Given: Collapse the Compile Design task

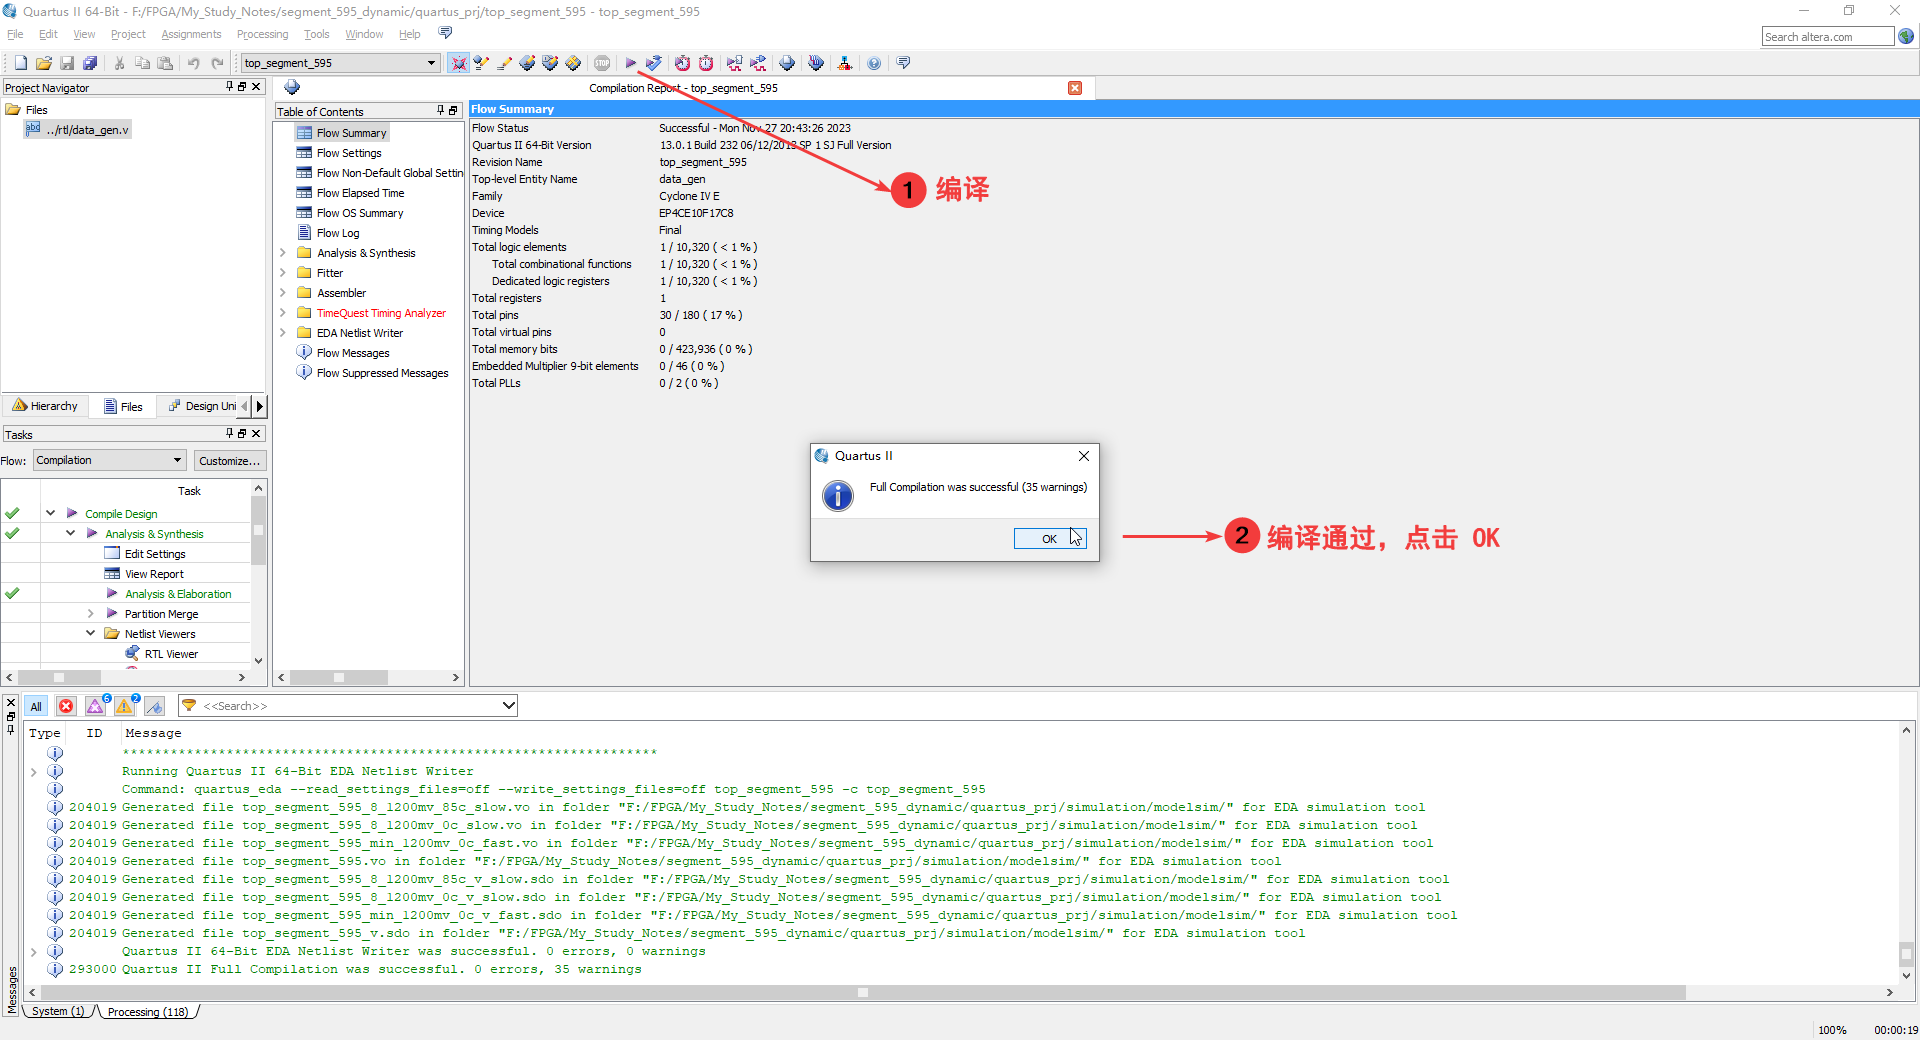Looking at the screenshot, I should [x=50, y=513].
